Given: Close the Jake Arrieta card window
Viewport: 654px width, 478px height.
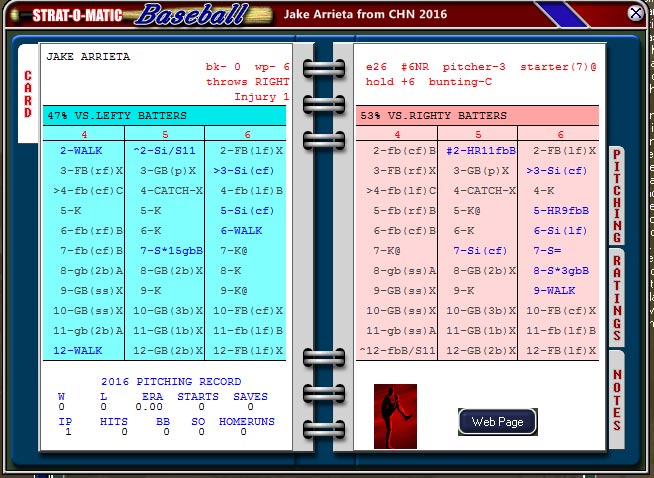Looking at the screenshot, I should click(x=635, y=13).
